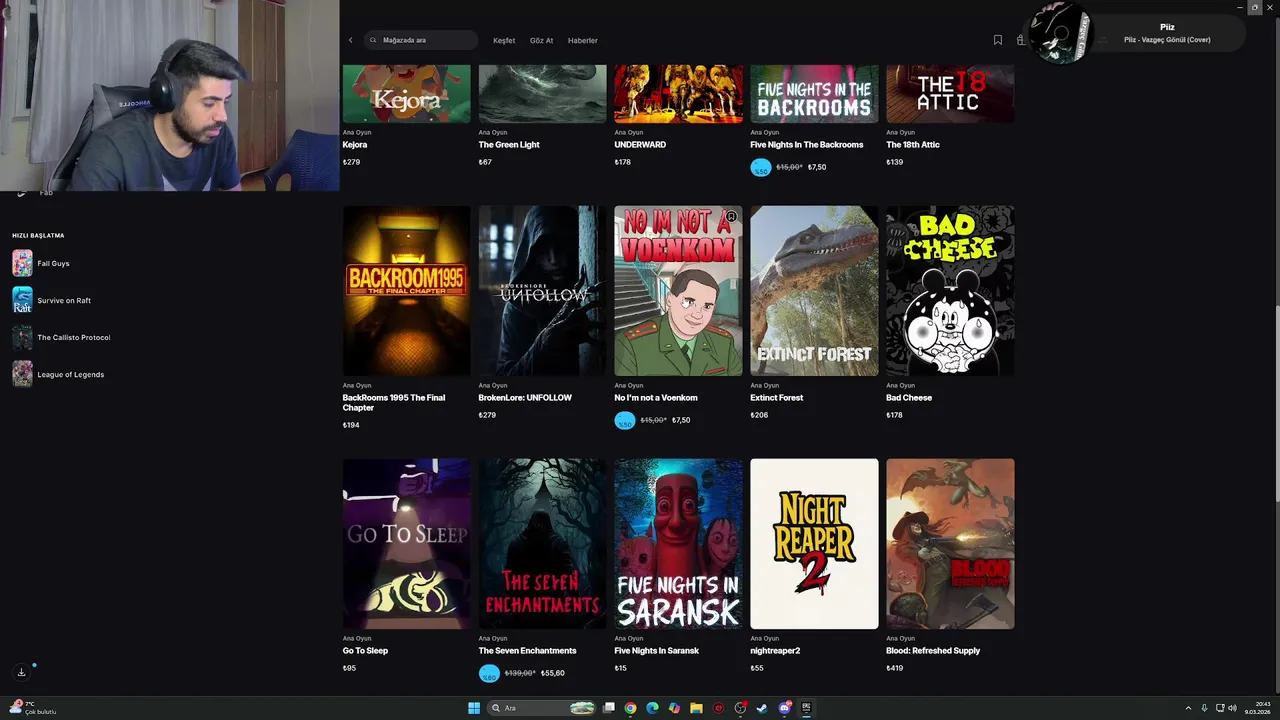Click The 18th Attic title link
The image size is (1280, 720).
913,145
